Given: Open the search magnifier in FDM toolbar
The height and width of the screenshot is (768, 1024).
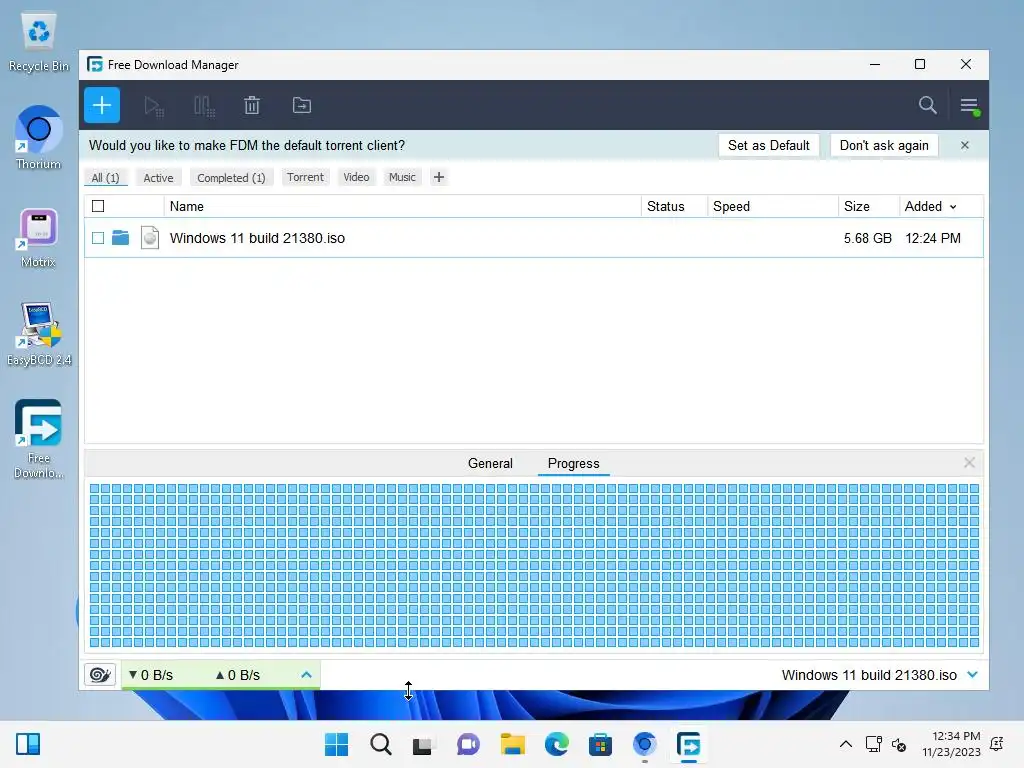Looking at the screenshot, I should pos(927,105).
